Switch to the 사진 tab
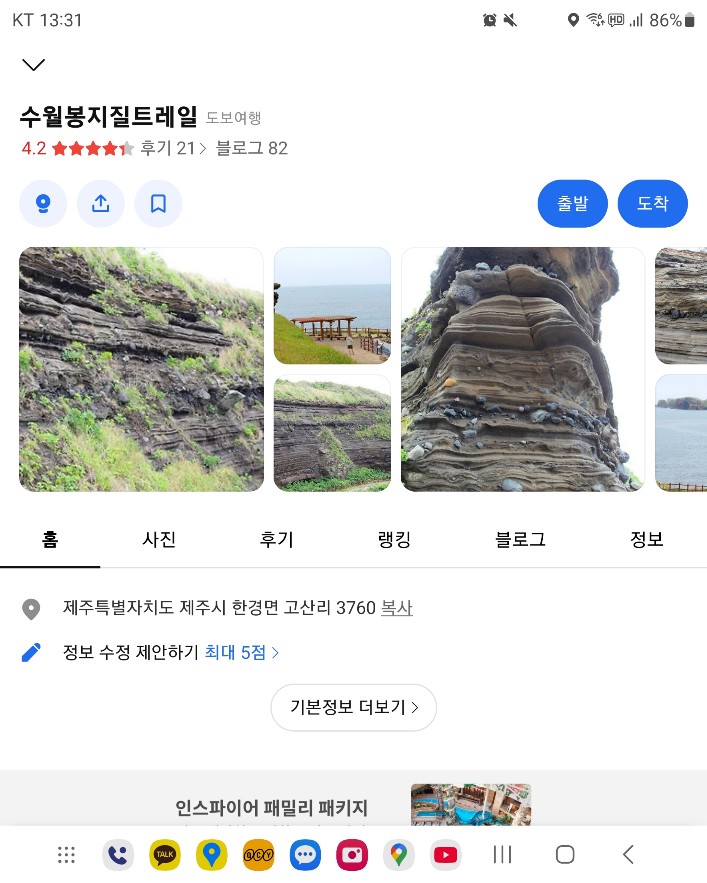The height and width of the screenshot is (883, 707). point(159,540)
